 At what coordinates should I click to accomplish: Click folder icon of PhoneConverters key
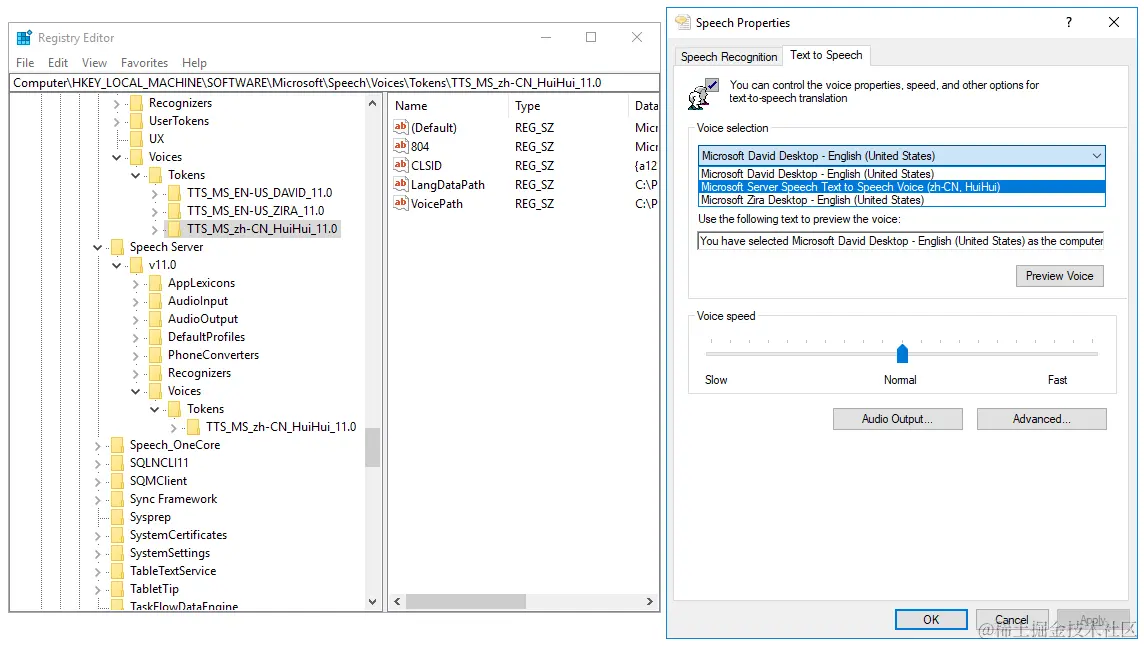click(155, 355)
